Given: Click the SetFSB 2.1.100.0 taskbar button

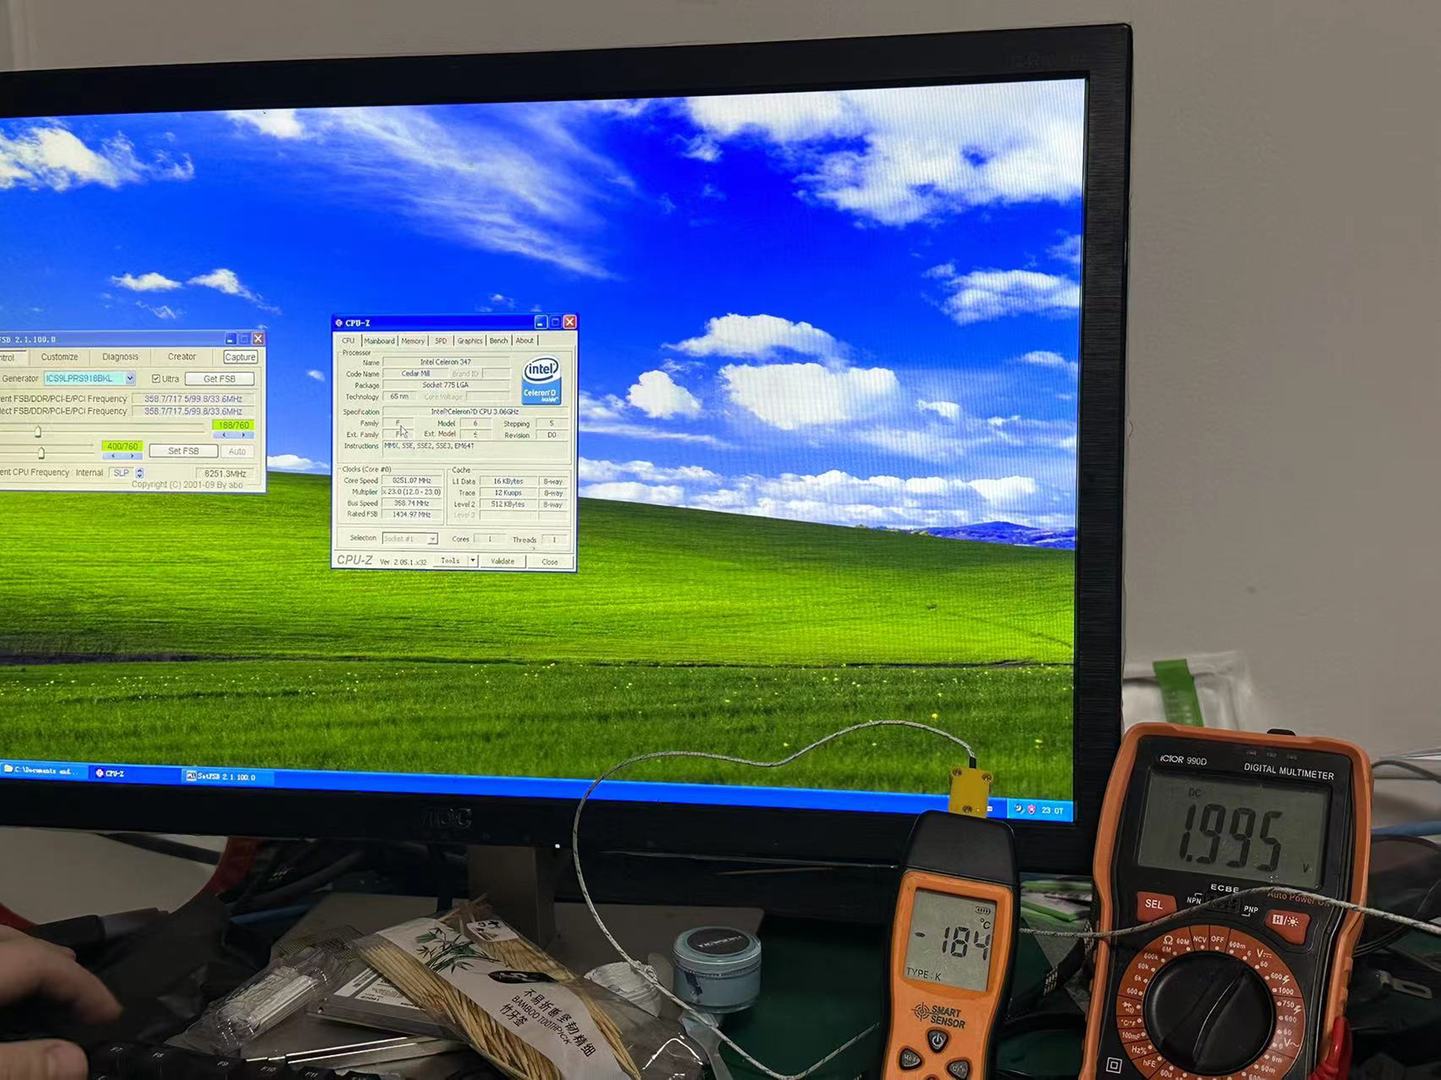Looking at the screenshot, I should tap(227, 776).
